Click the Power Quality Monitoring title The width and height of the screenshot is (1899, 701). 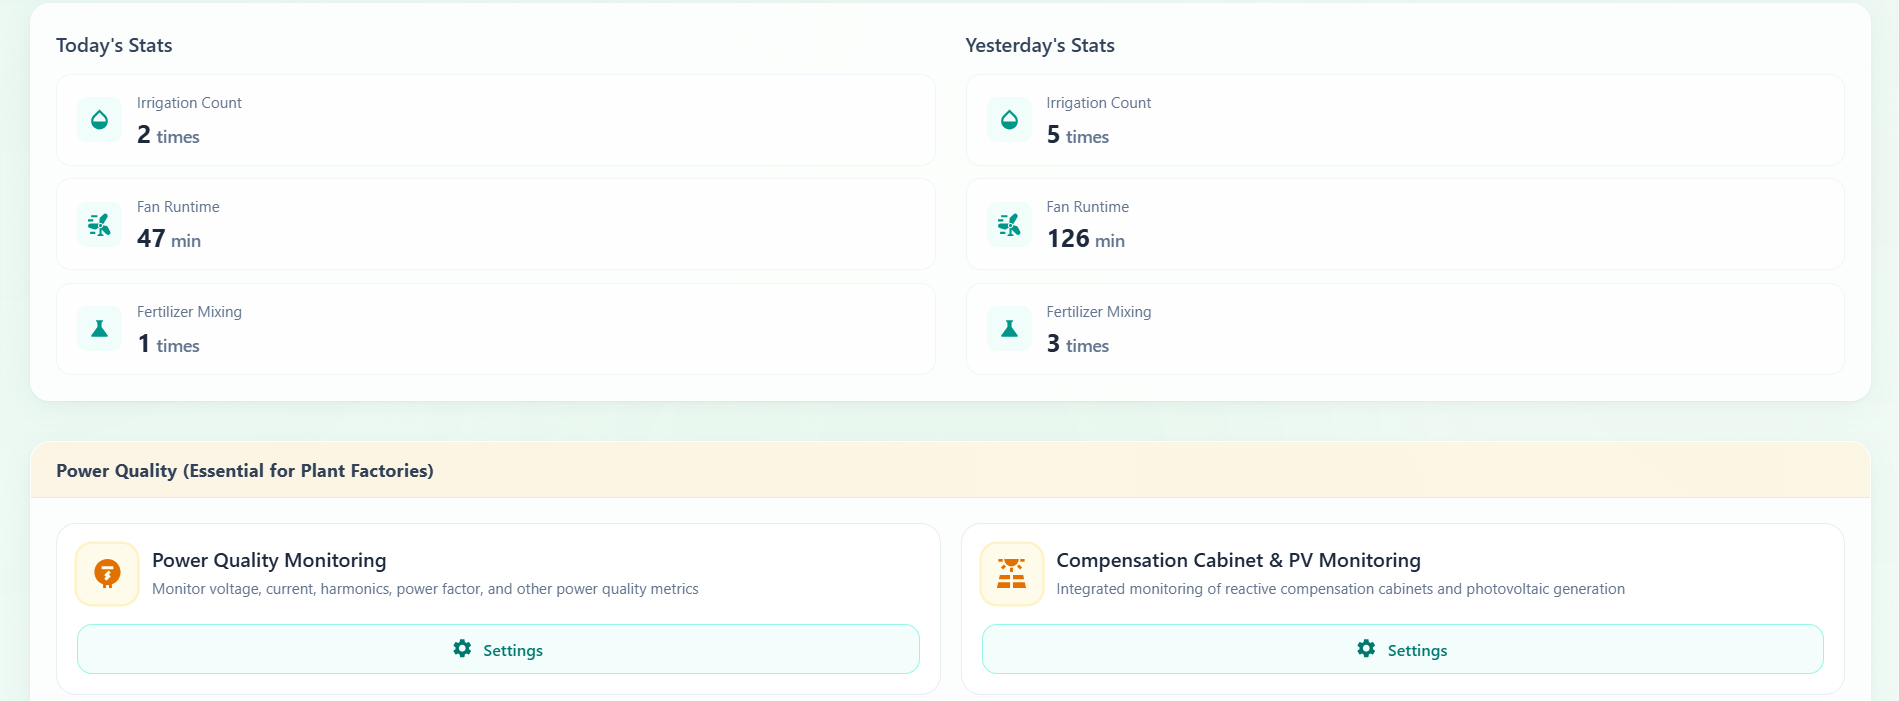(269, 560)
